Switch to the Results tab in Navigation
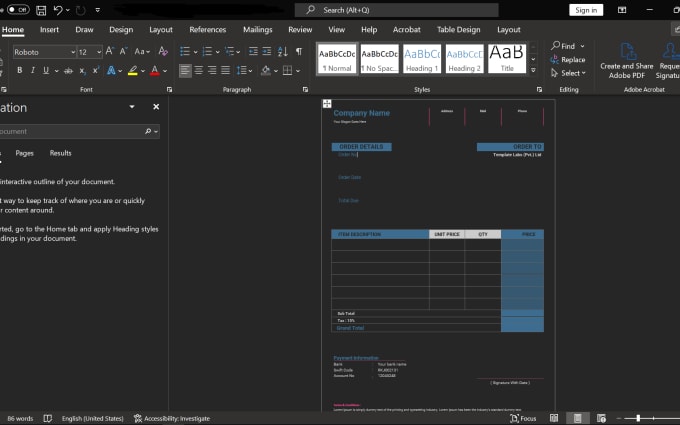Image resolution: width=680 pixels, height=425 pixels. [60, 153]
